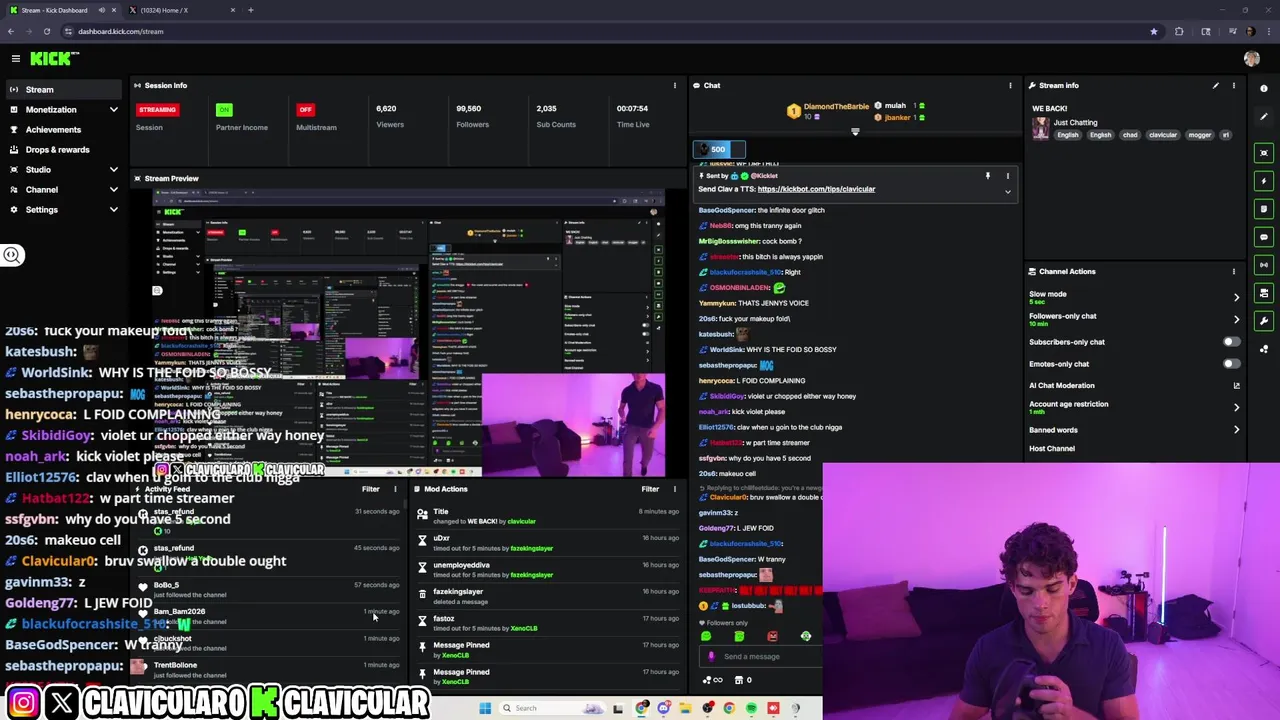Open the Kick hamburger menu
The height and width of the screenshot is (720, 1280).
[15, 59]
